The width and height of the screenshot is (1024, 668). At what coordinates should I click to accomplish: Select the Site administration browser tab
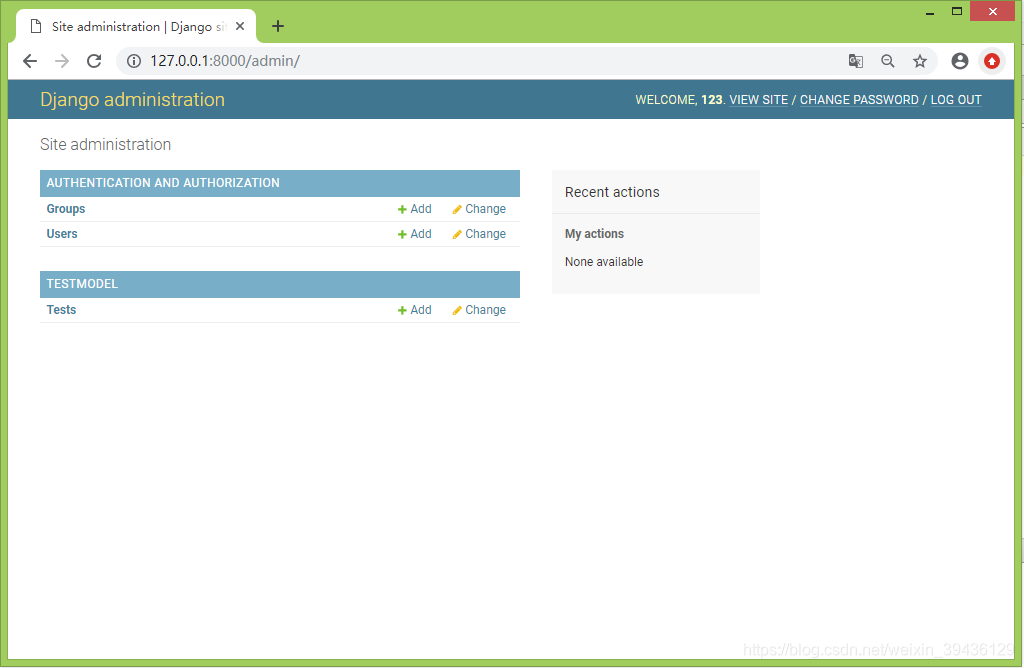click(135, 26)
